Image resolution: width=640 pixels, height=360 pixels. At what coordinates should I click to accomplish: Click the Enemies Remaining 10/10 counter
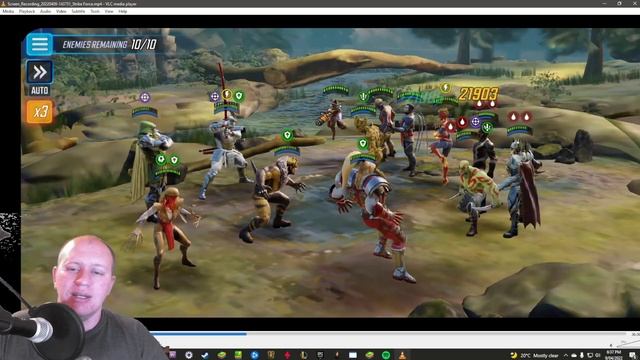(109, 44)
